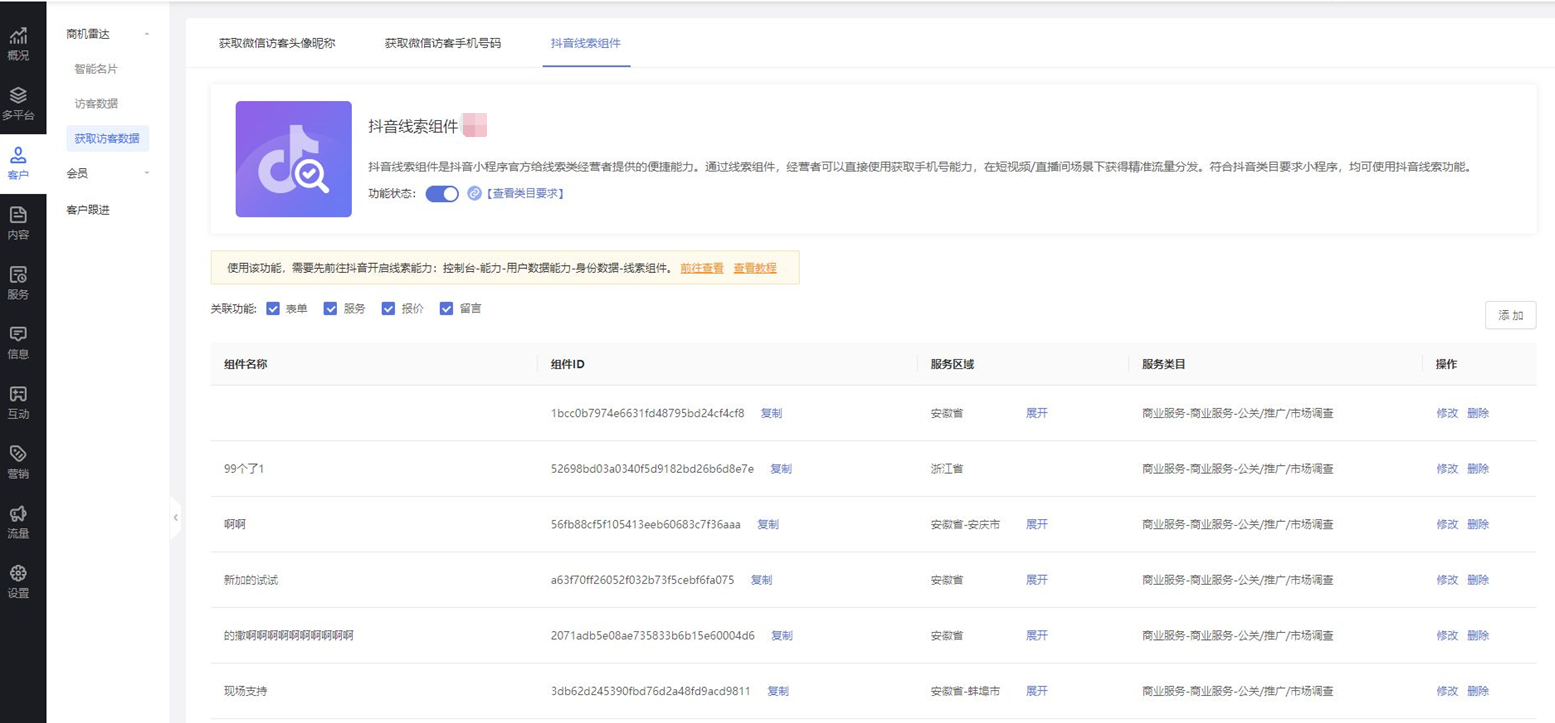
Task: Open the 查看教程 link
Action: [755, 268]
